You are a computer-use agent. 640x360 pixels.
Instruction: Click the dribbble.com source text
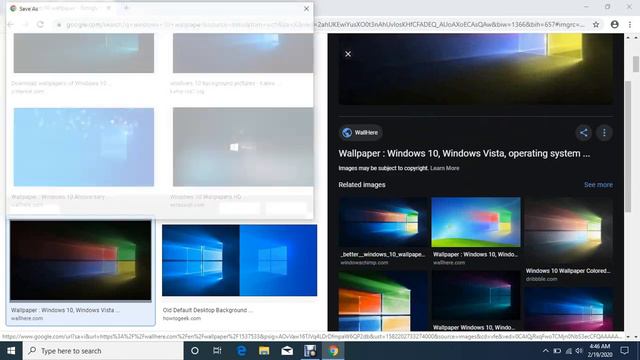(541, 279)
